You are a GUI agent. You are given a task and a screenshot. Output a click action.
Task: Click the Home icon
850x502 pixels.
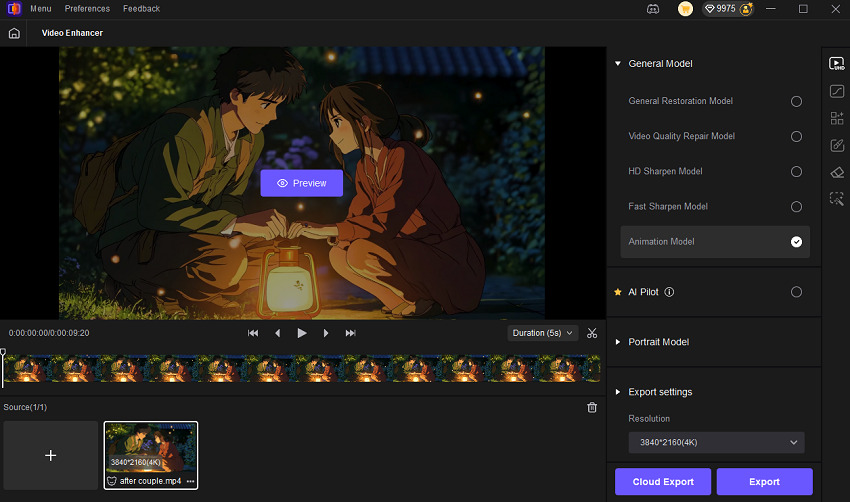click(x=14, y=33)
